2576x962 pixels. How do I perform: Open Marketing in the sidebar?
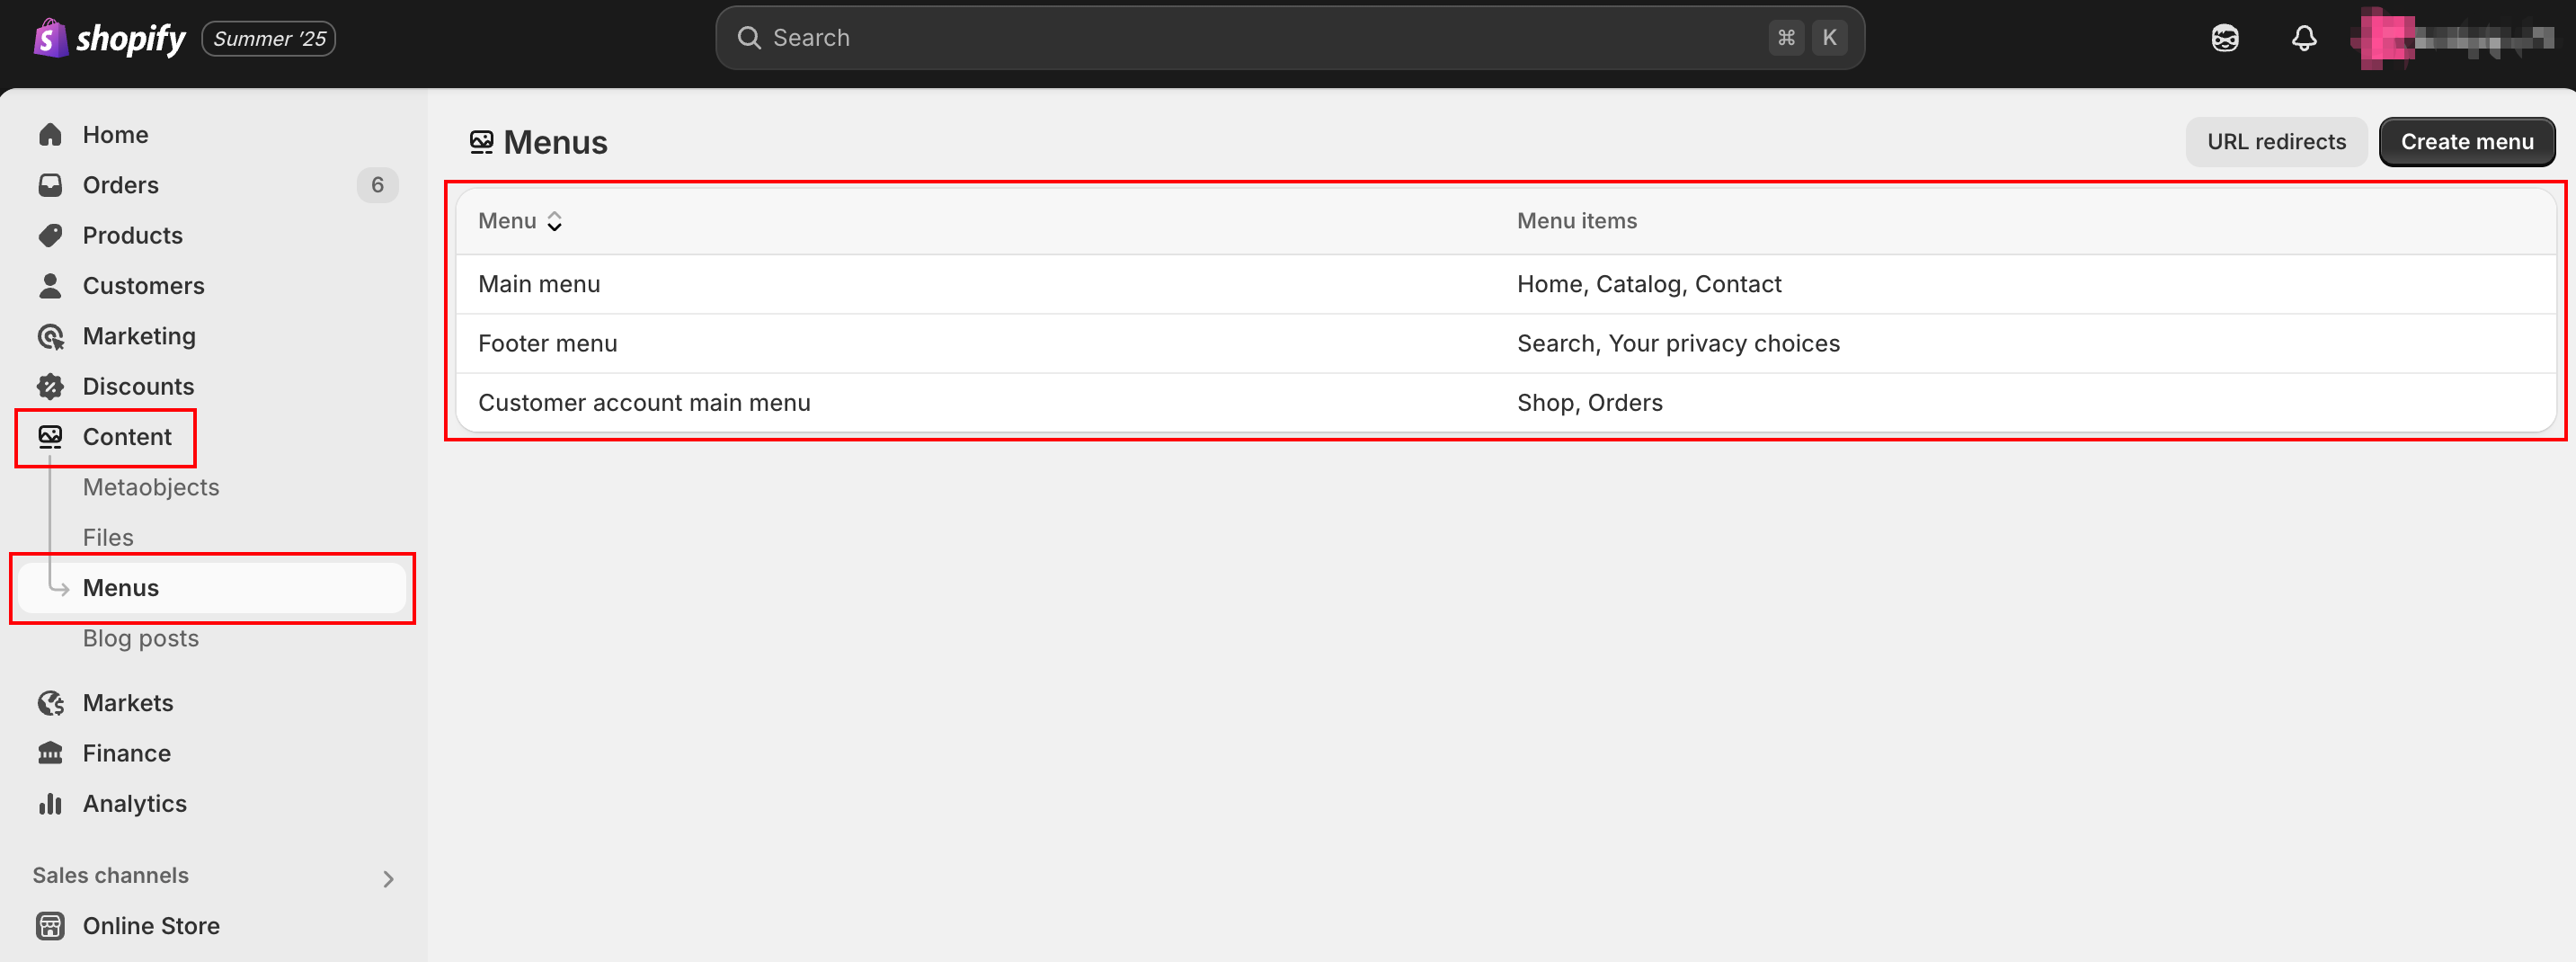click(139, 336)
